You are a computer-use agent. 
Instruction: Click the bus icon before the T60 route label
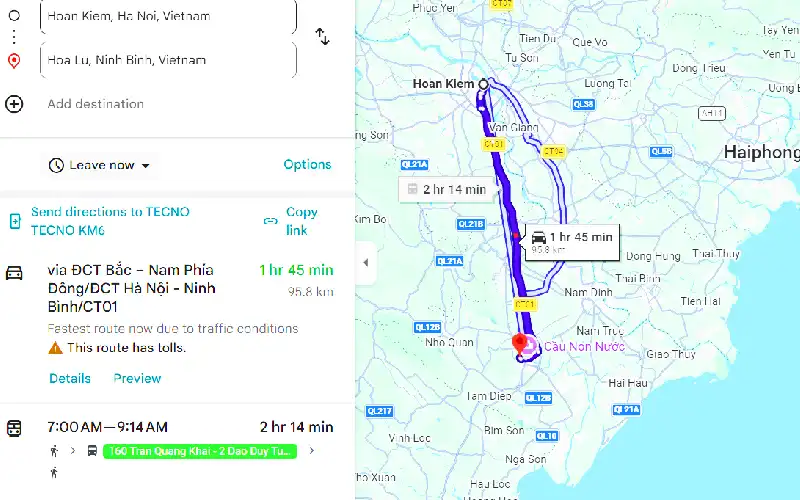(92, 451)
